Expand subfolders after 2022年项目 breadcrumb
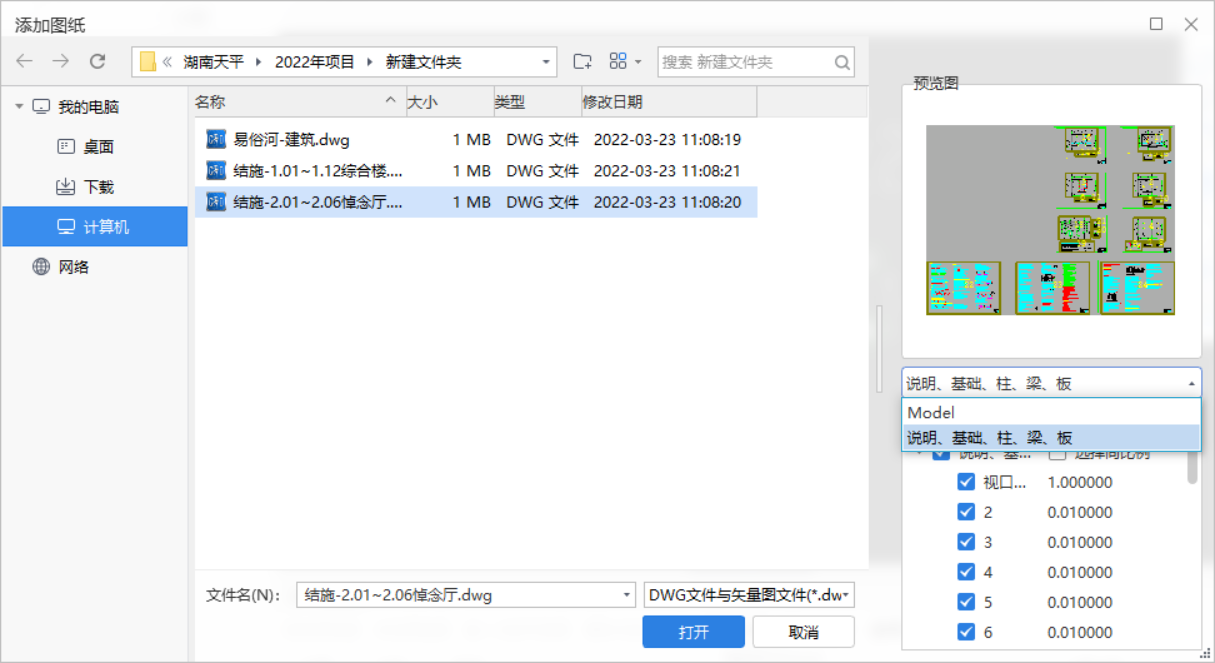1215x663 pixels. [x=369, y=62]
